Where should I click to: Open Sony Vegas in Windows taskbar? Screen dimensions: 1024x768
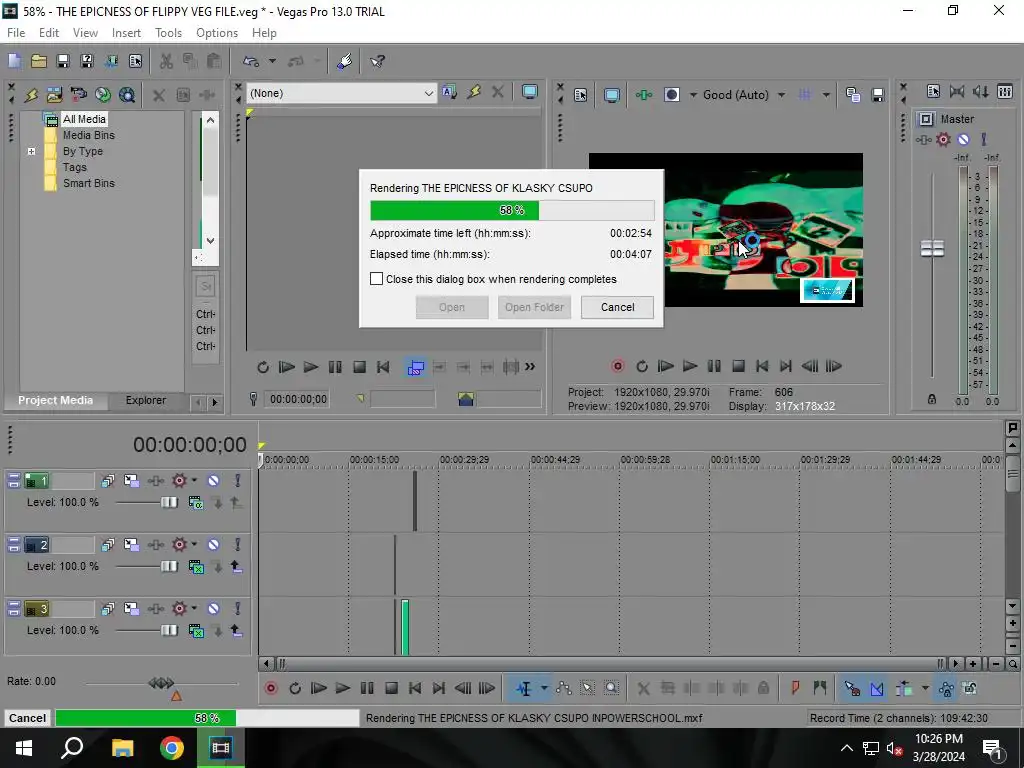(x=220, y=748)
